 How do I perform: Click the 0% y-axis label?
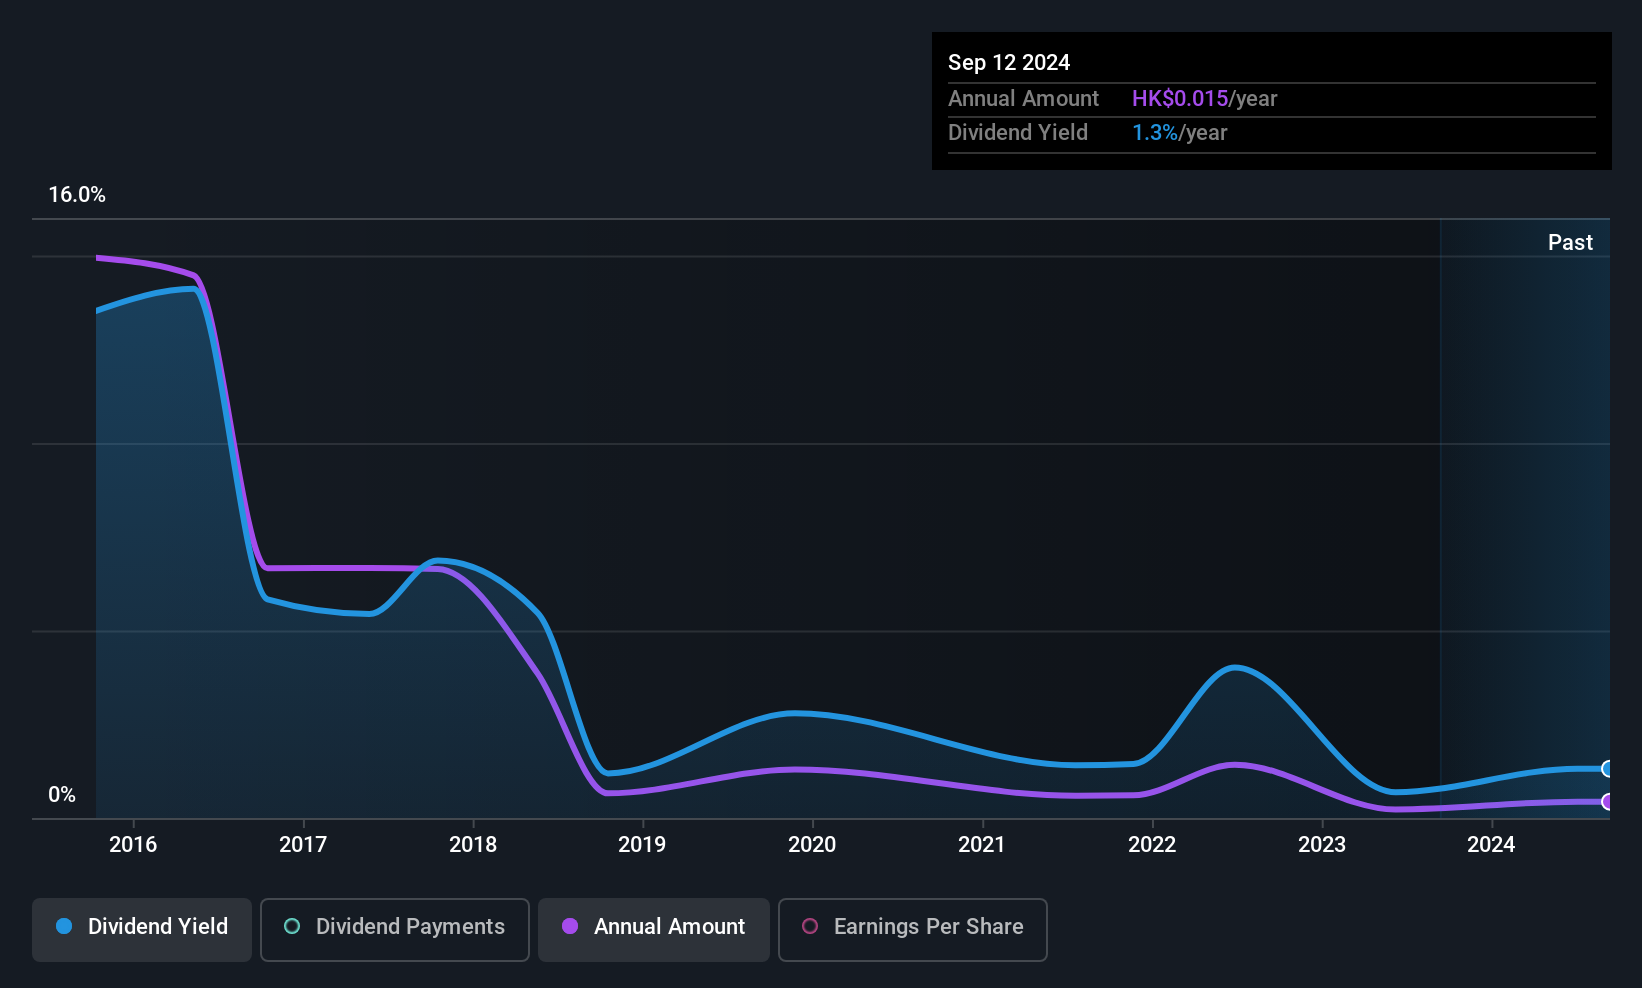[x=62, y=795]
